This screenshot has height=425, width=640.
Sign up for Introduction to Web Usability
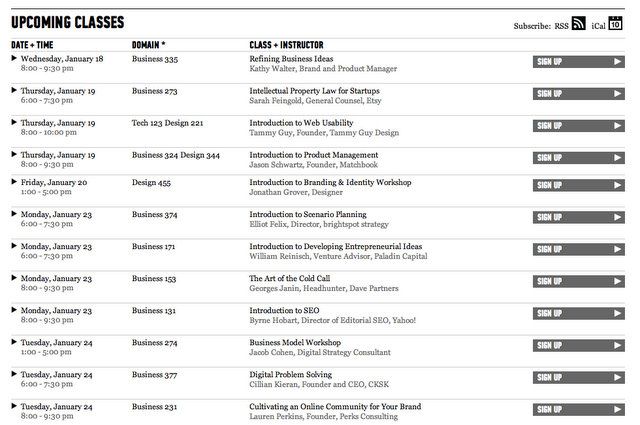(579, 125)
